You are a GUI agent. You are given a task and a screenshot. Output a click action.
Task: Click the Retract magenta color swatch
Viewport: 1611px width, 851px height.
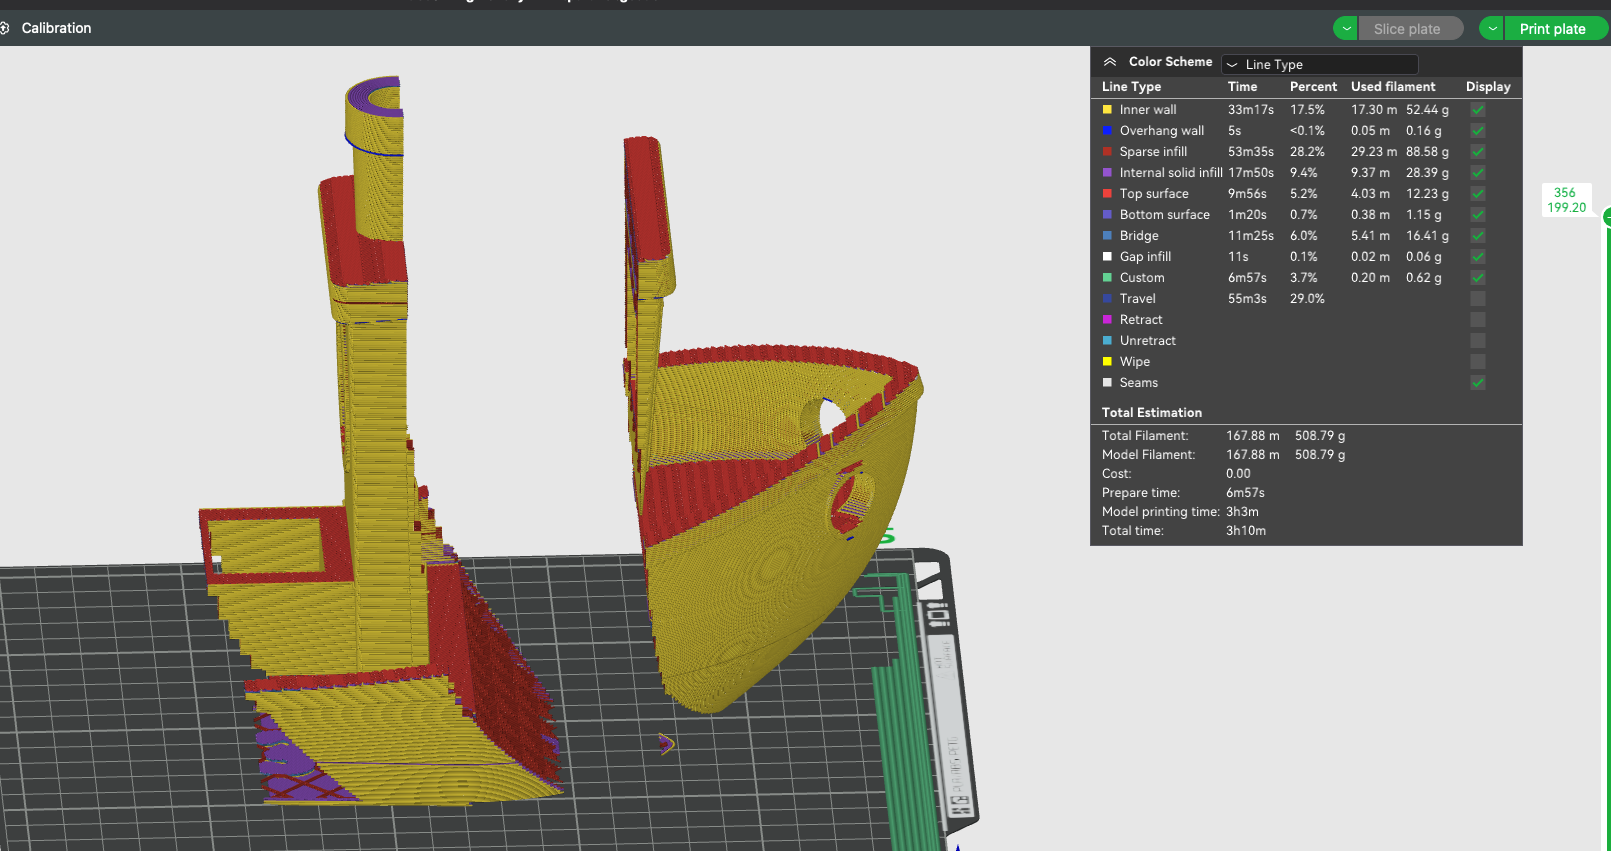[1107, 320]
